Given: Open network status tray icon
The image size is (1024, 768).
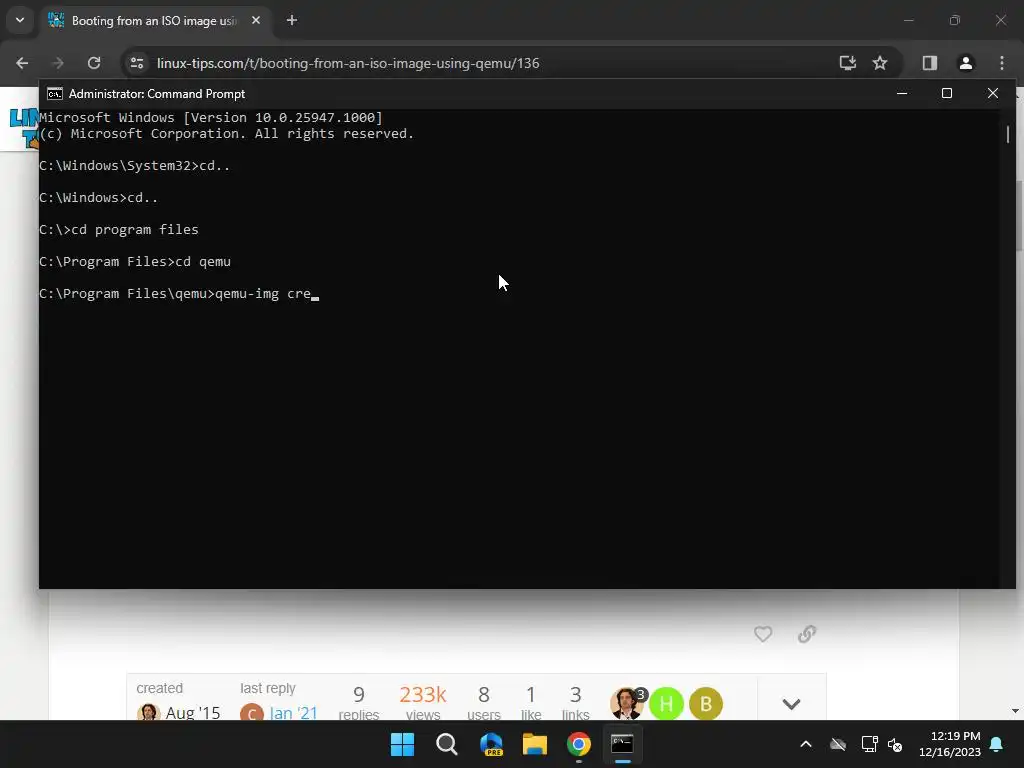Looking at the screenshot, I should 869,744.
